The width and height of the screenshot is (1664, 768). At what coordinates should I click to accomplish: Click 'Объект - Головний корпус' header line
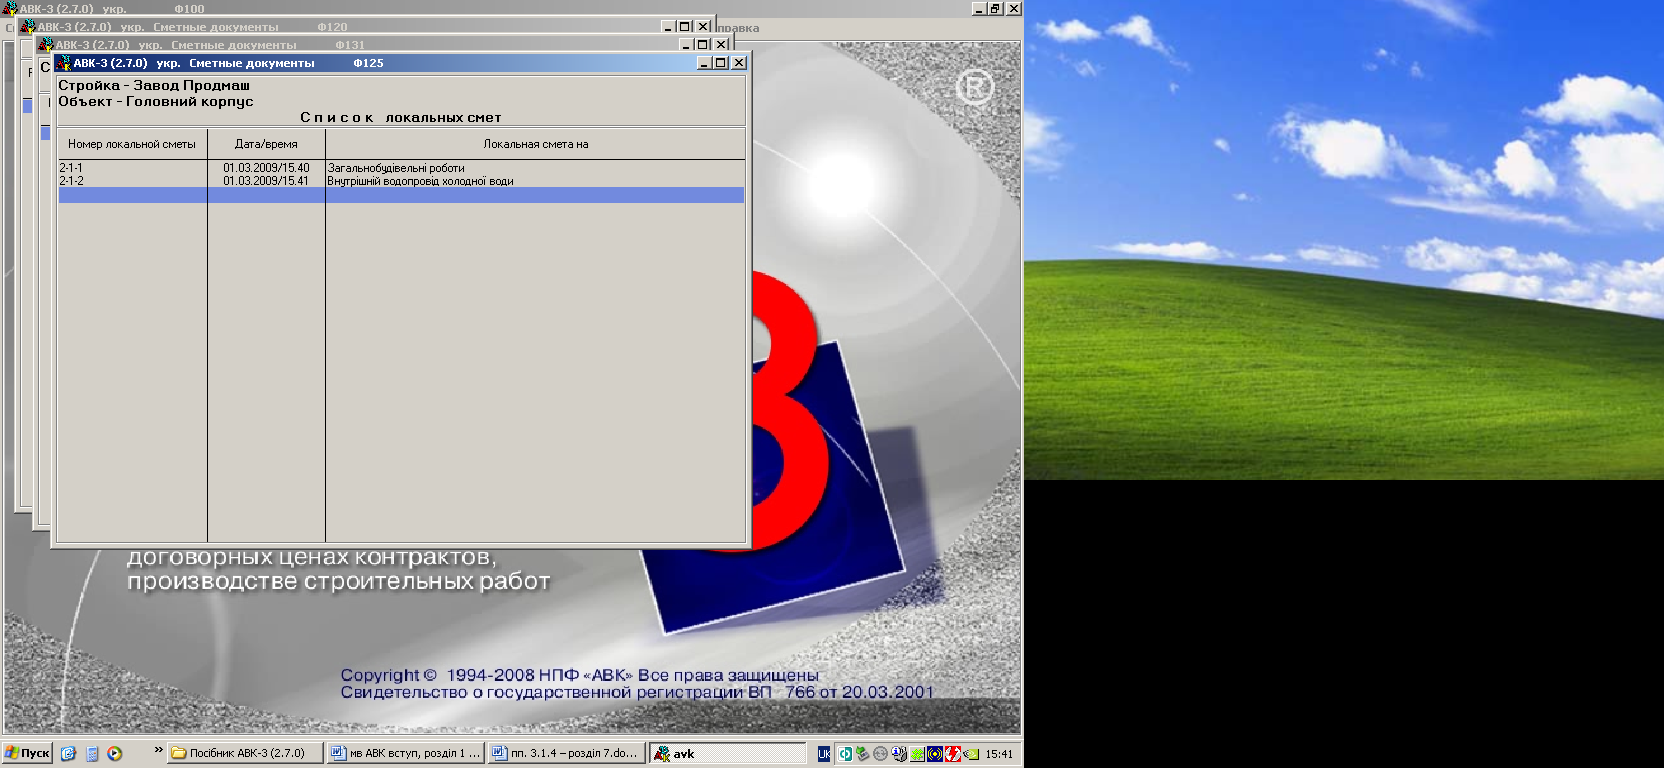pos(156,101)
